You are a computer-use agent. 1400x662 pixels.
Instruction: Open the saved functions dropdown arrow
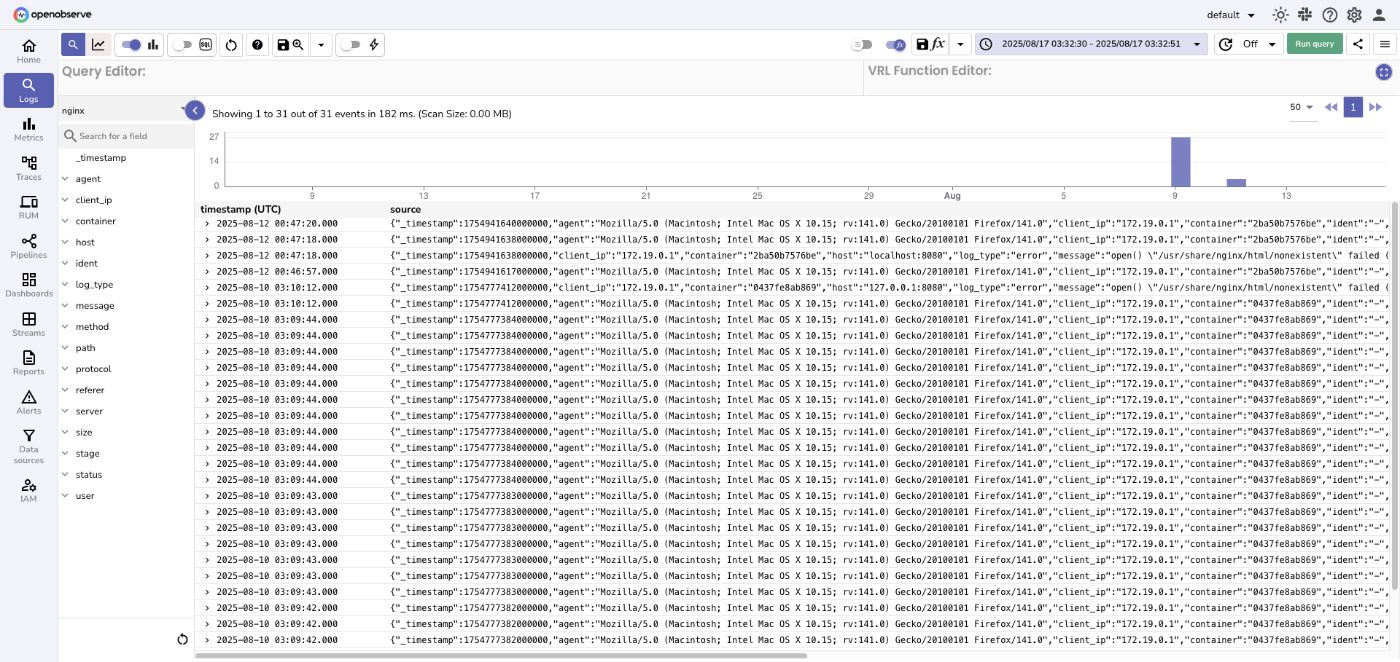point(960,44)
